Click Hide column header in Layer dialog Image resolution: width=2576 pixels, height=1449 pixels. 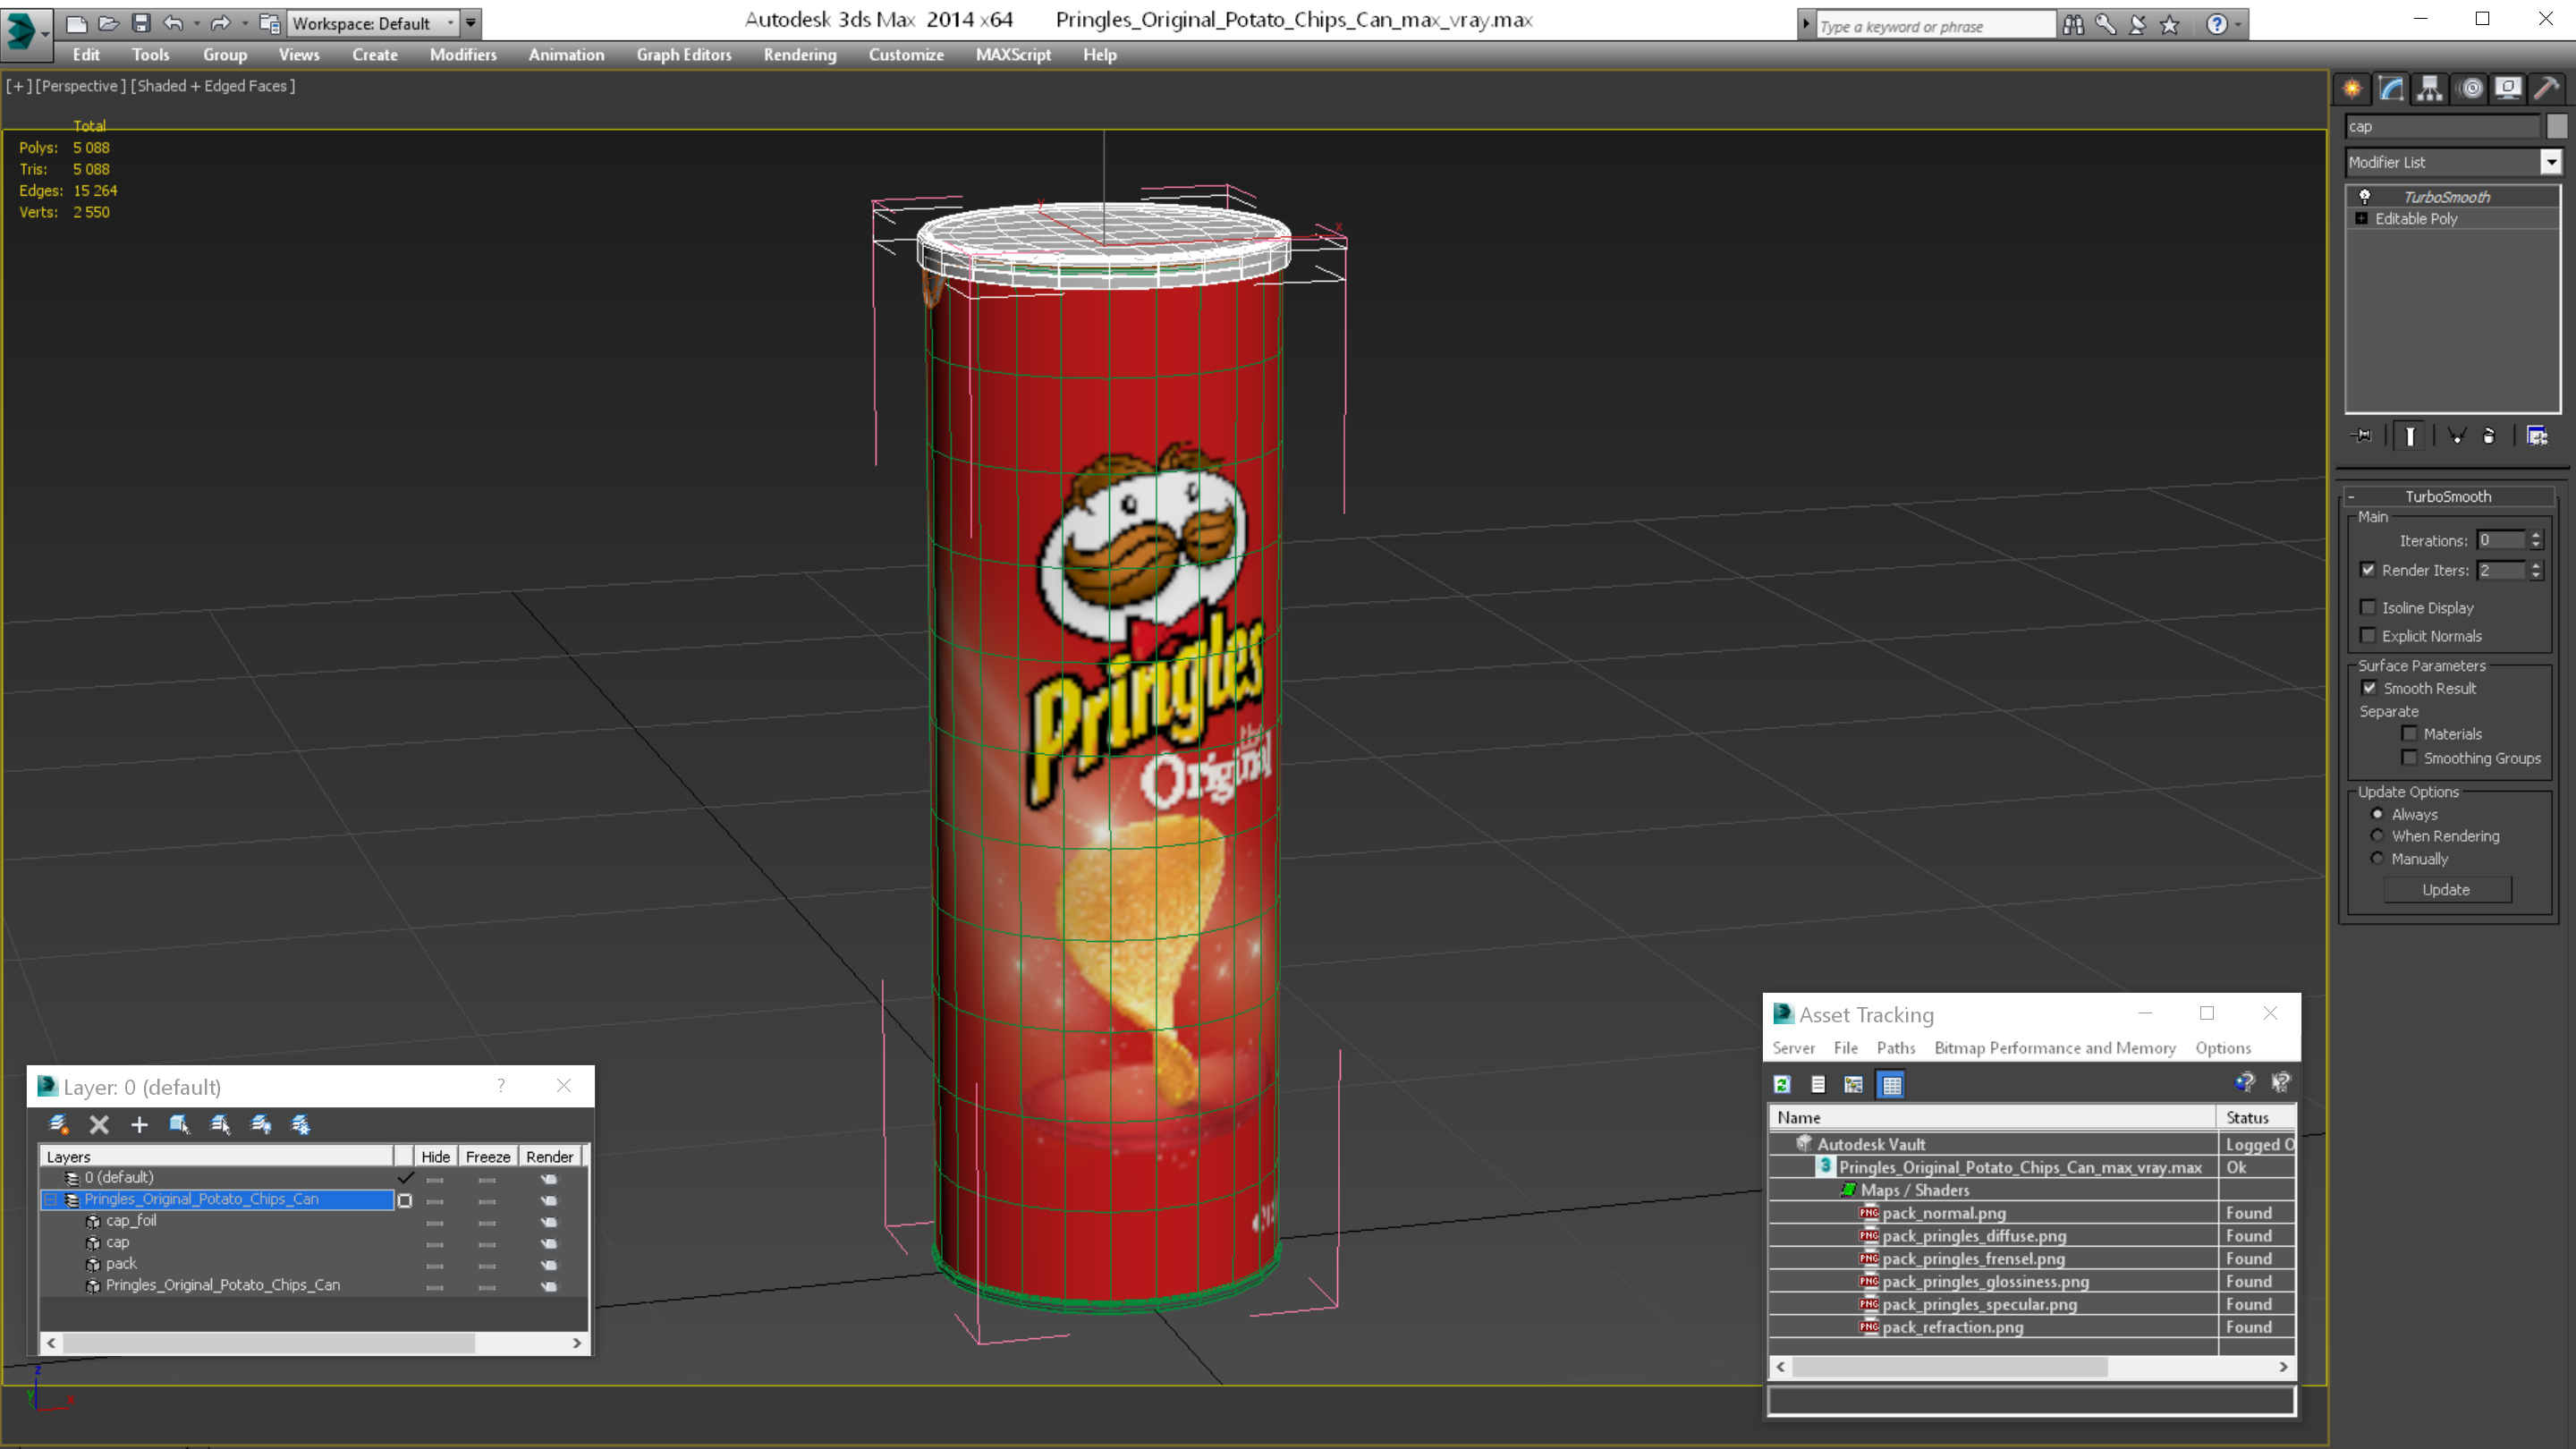435,1157
